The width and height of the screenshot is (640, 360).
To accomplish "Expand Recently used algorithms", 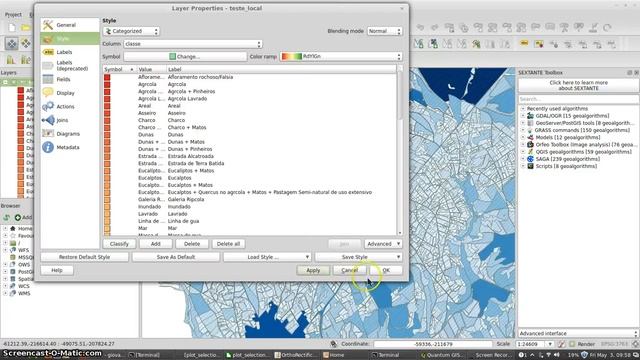I will [522, 109].
